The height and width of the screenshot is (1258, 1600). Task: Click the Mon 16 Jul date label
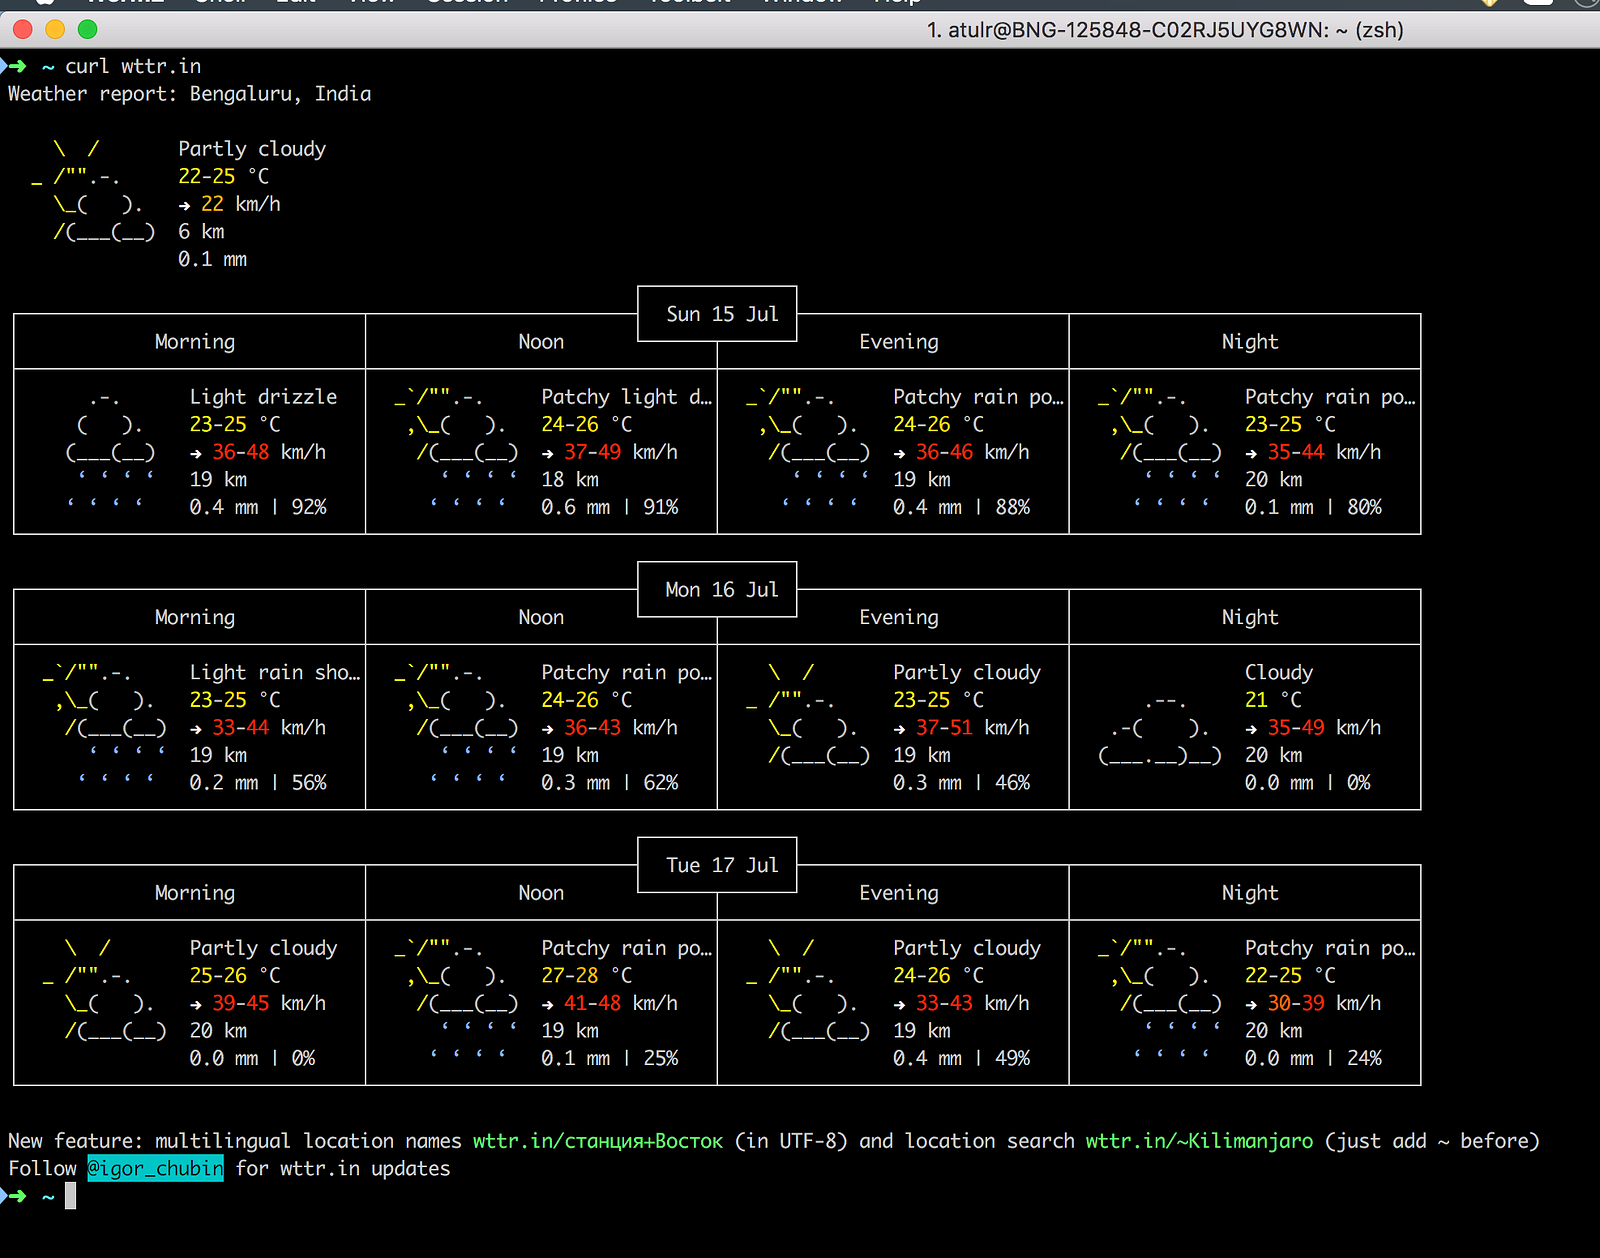tap(721, 590)
